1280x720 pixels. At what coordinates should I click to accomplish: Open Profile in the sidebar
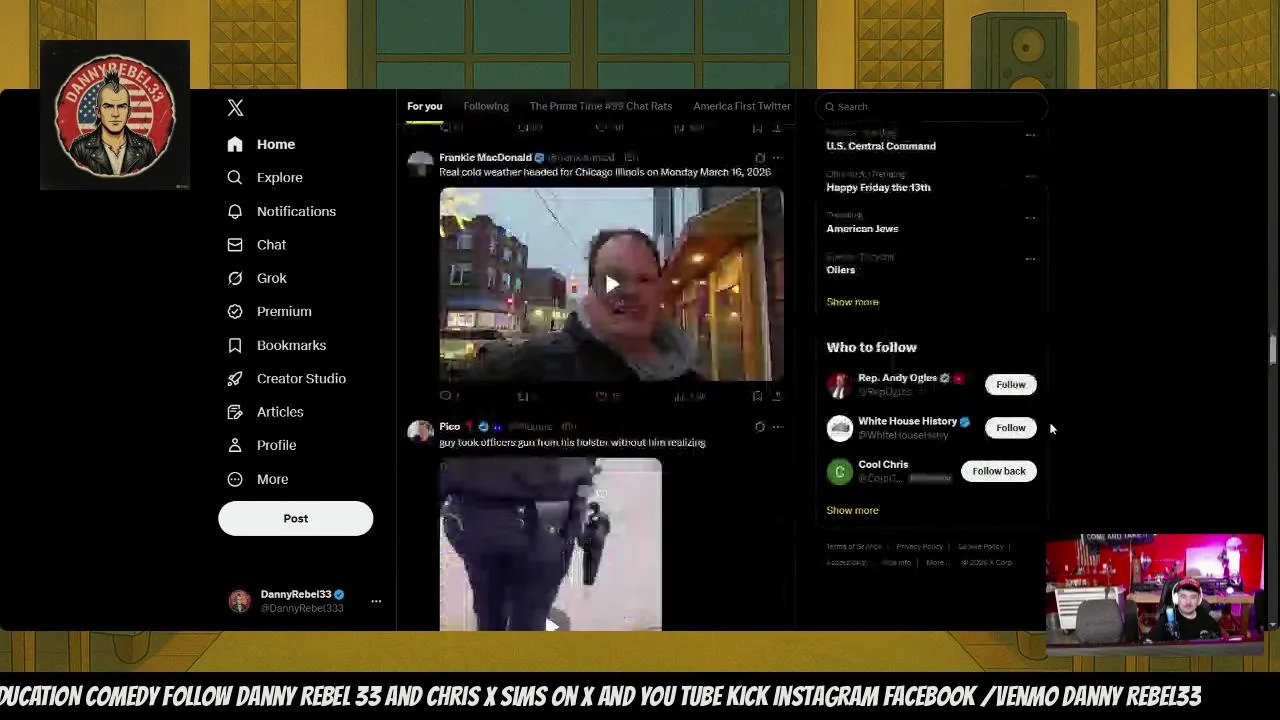click(262, 445)
